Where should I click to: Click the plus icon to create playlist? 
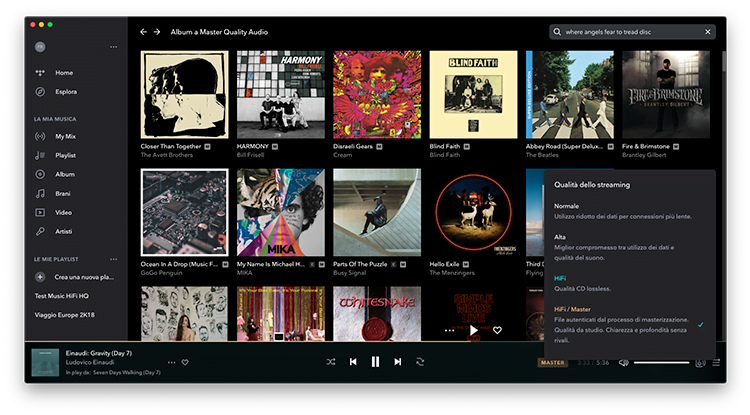[40, 277]
